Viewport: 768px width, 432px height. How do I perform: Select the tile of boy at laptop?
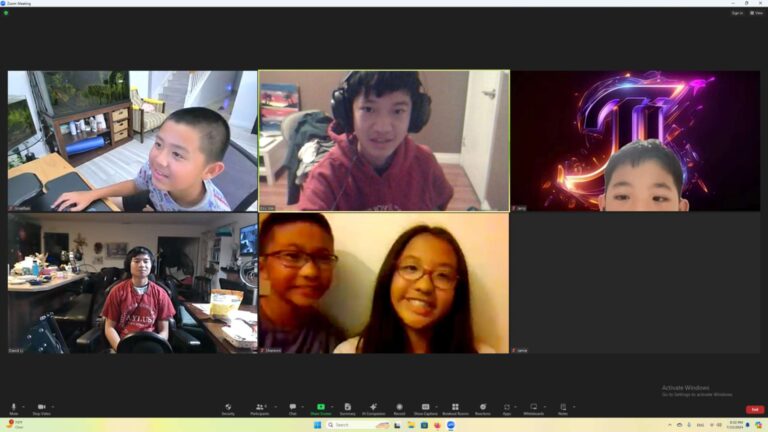[x=132, y=141]
